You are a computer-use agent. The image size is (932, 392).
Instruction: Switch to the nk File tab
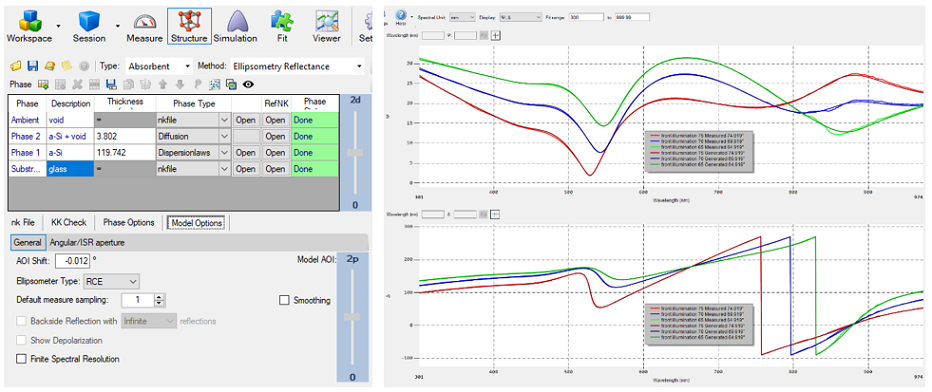point(23,223)
